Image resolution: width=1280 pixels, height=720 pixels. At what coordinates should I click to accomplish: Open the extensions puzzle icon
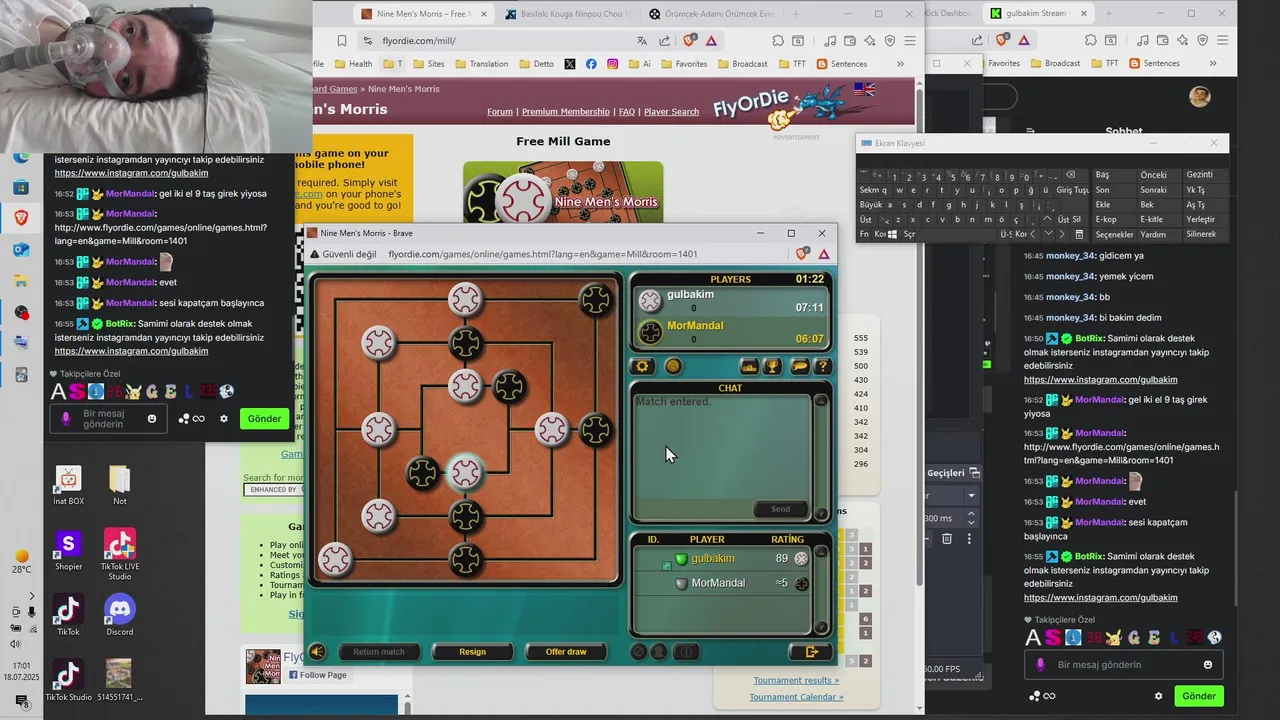coord(778,41)
